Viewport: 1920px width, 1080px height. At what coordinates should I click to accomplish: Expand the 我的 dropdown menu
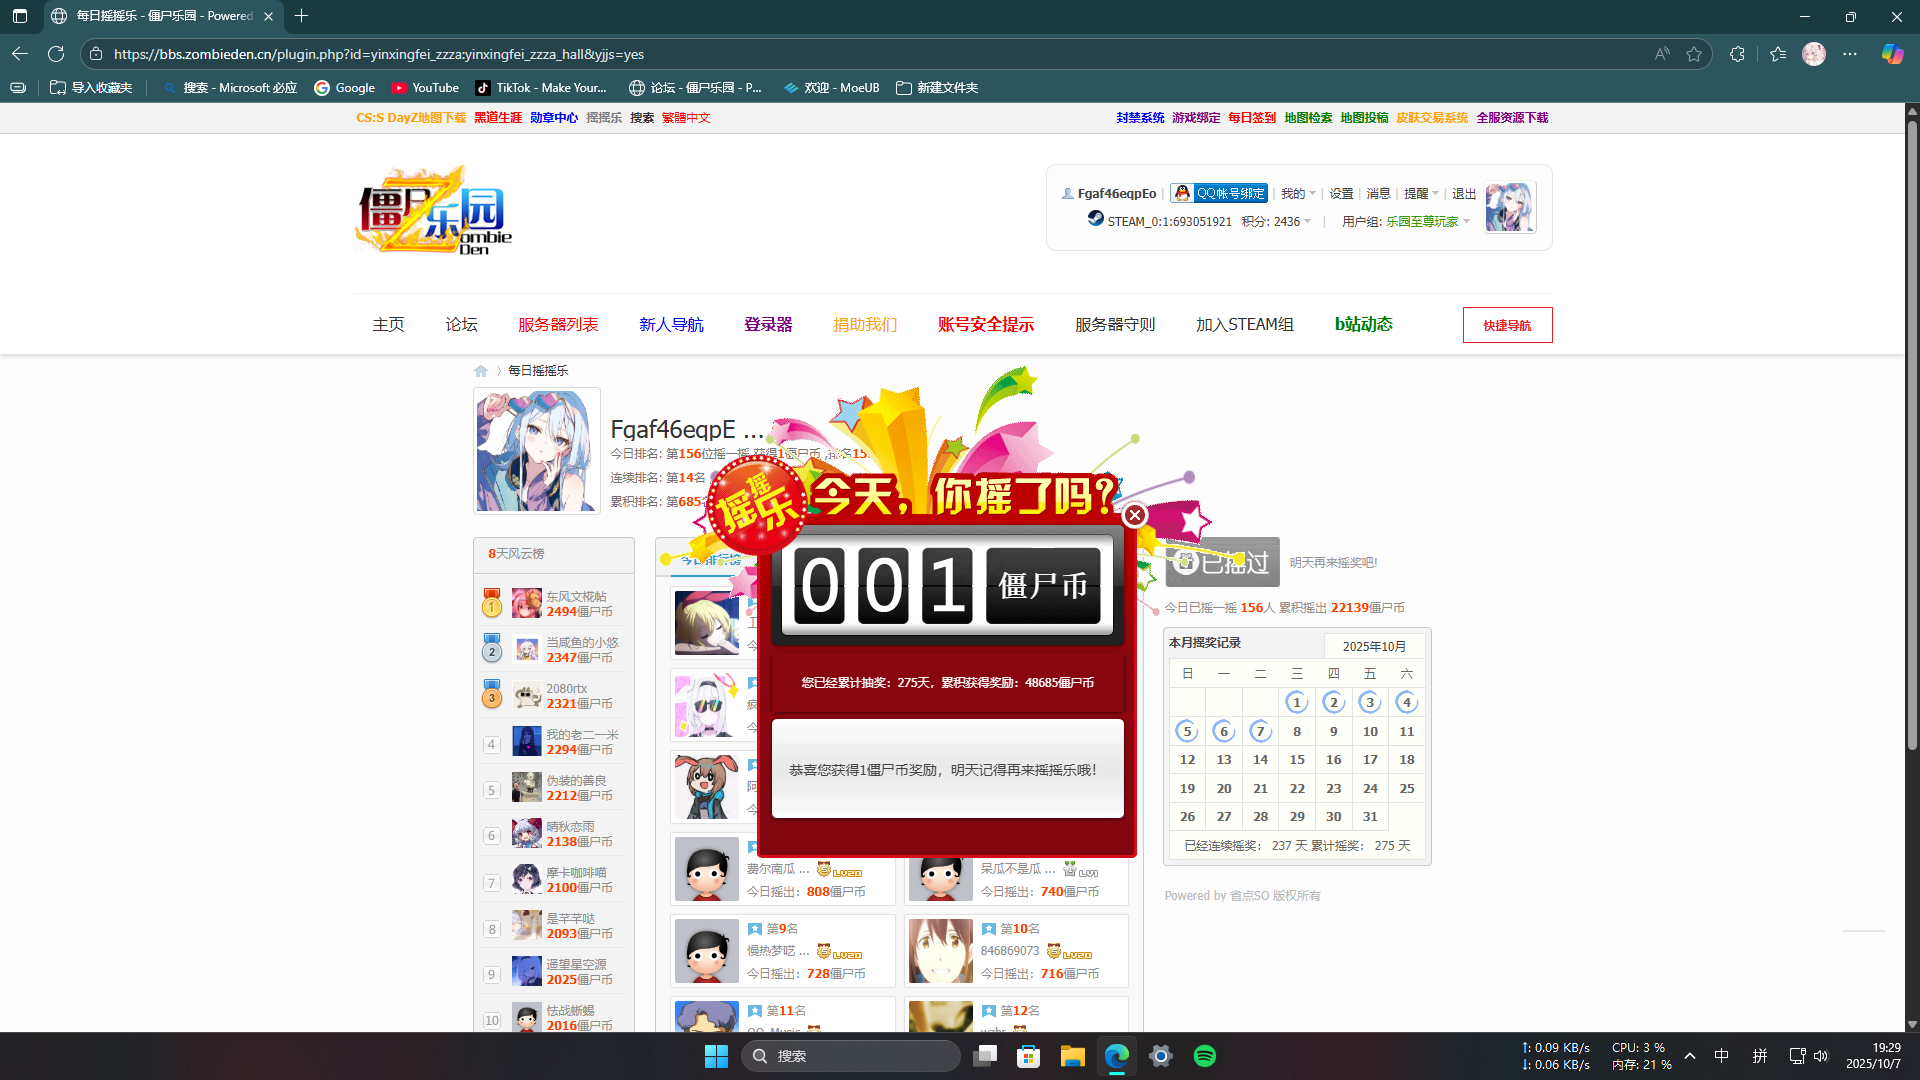(x=1298, y=193)
